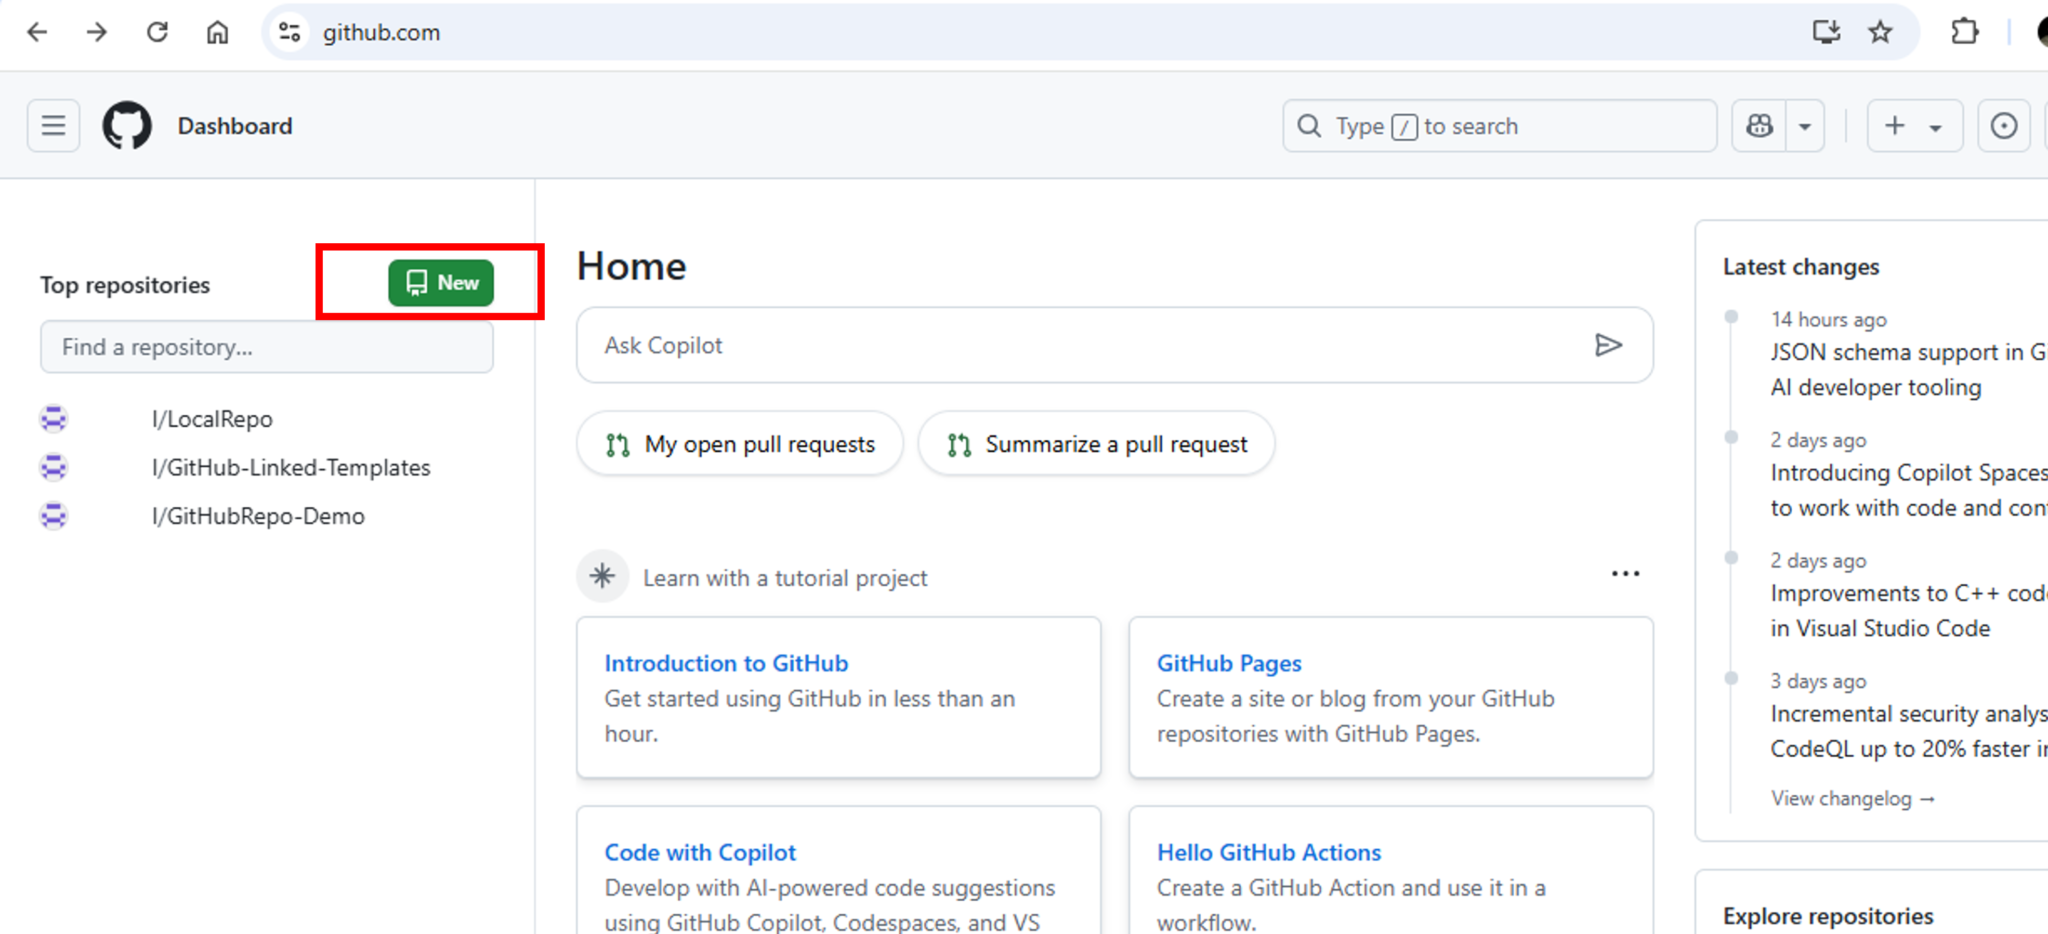This screenshot has width=2048, height=934.
Task: Click the GitHub logo to go home
Action: coord(126,125)
